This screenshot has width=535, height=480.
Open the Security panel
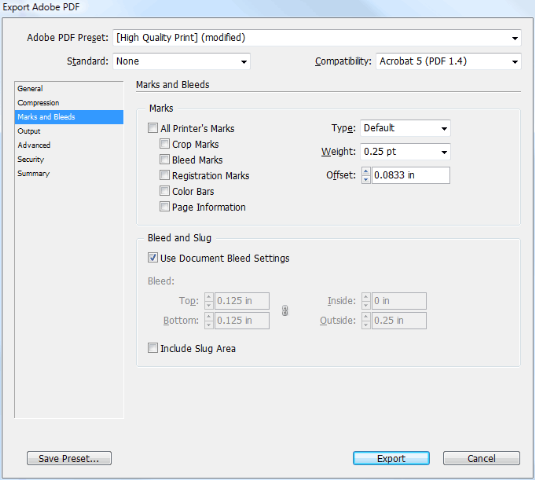coord(69,159)
